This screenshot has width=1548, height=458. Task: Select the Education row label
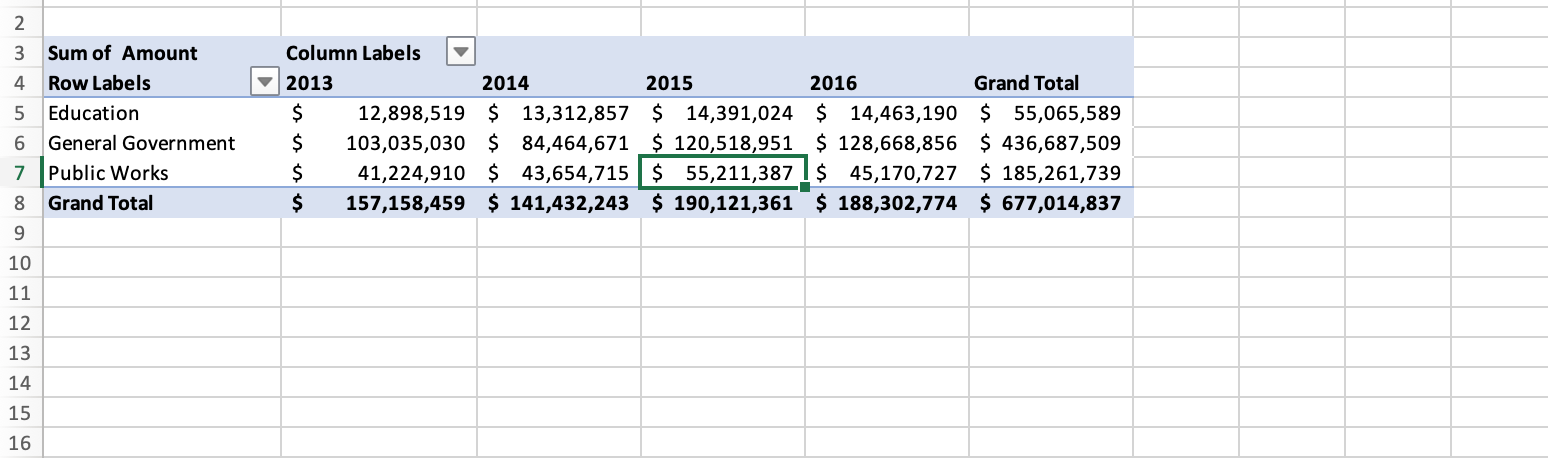click(161, 113)
